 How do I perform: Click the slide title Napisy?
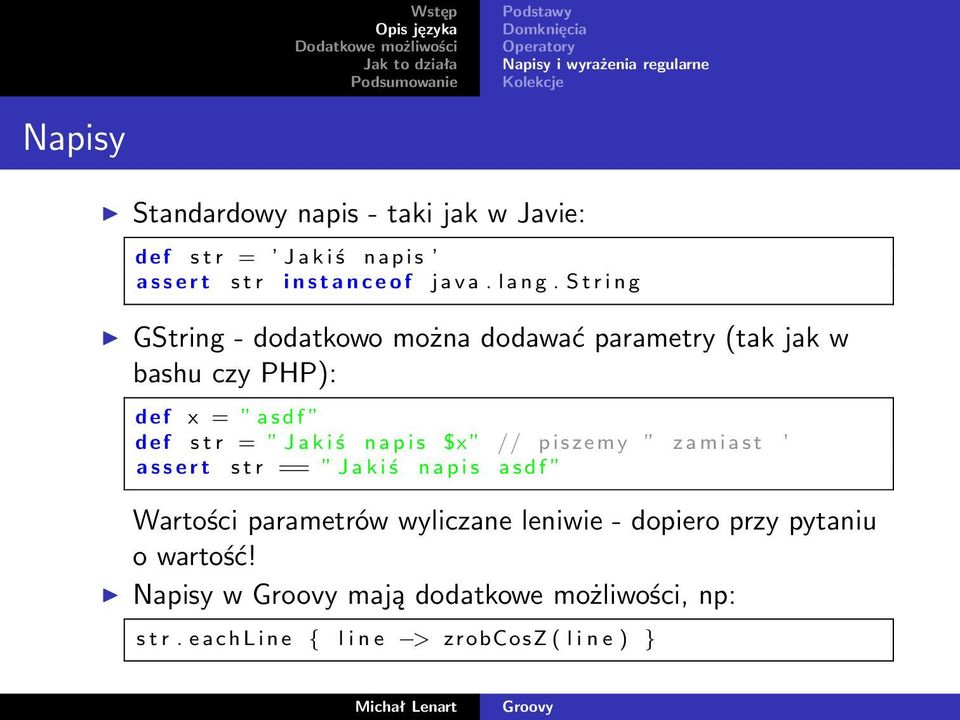74,138
